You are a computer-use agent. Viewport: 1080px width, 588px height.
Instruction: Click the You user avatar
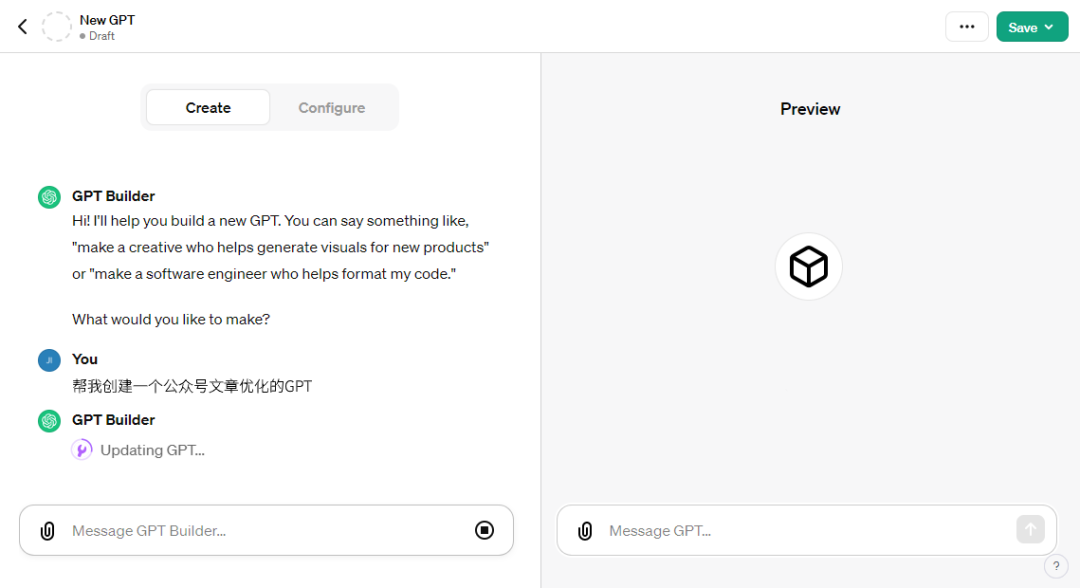[x=49, y=360]
